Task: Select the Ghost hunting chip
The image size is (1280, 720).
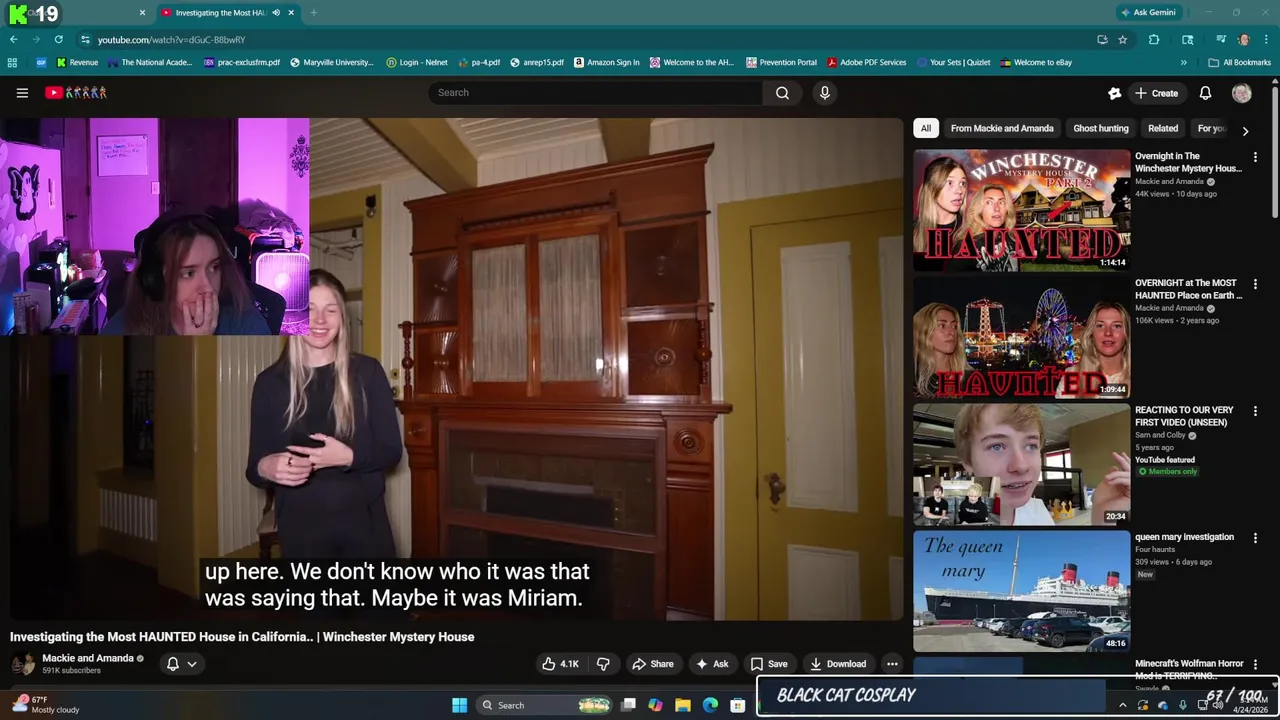Action: [1101, 128]
